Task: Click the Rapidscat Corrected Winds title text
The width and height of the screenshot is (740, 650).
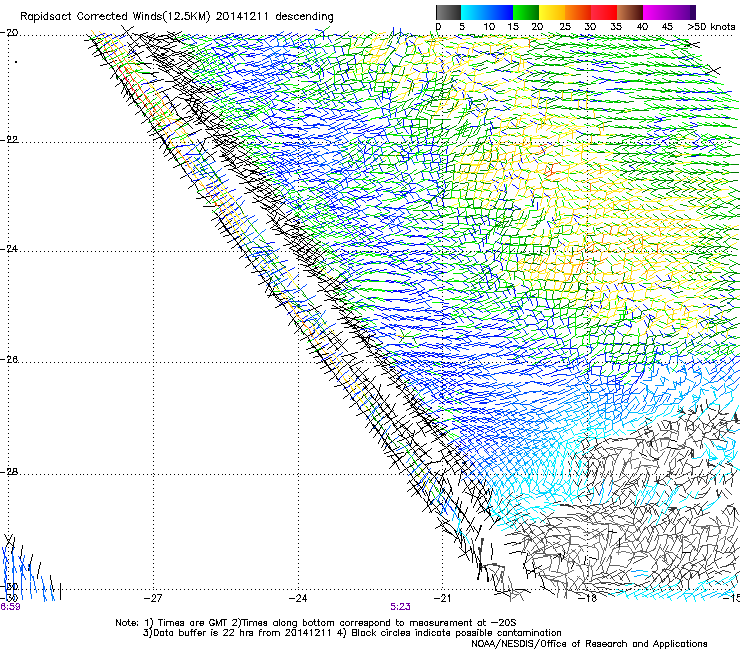Action: [177, 17]
